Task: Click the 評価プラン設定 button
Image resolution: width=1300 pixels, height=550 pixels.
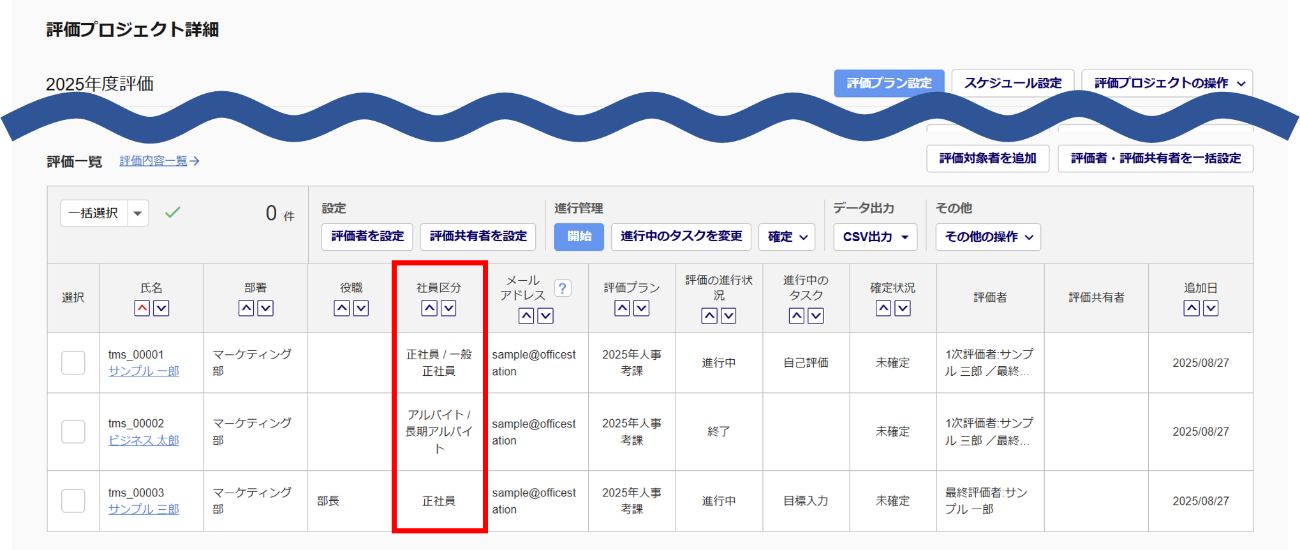Action: 888,83
